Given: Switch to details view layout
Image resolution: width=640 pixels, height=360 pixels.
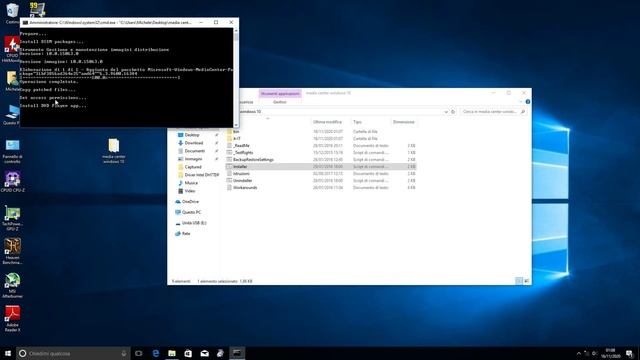Looking at the screenshot, I should point(518,281).
